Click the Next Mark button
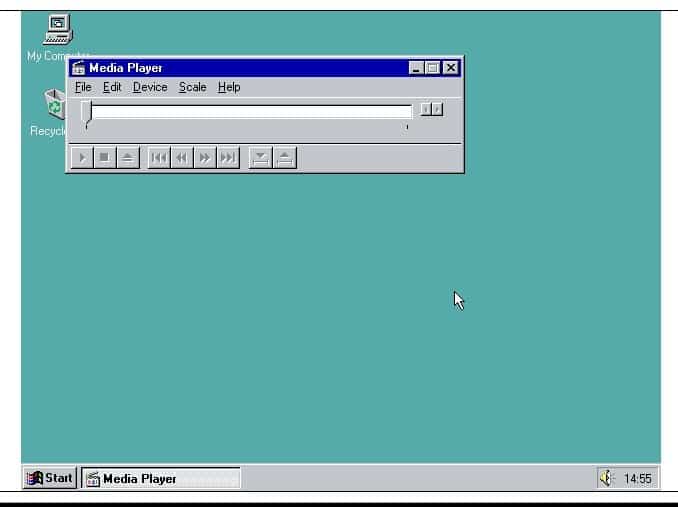678x507 pixels. (228, 158)
